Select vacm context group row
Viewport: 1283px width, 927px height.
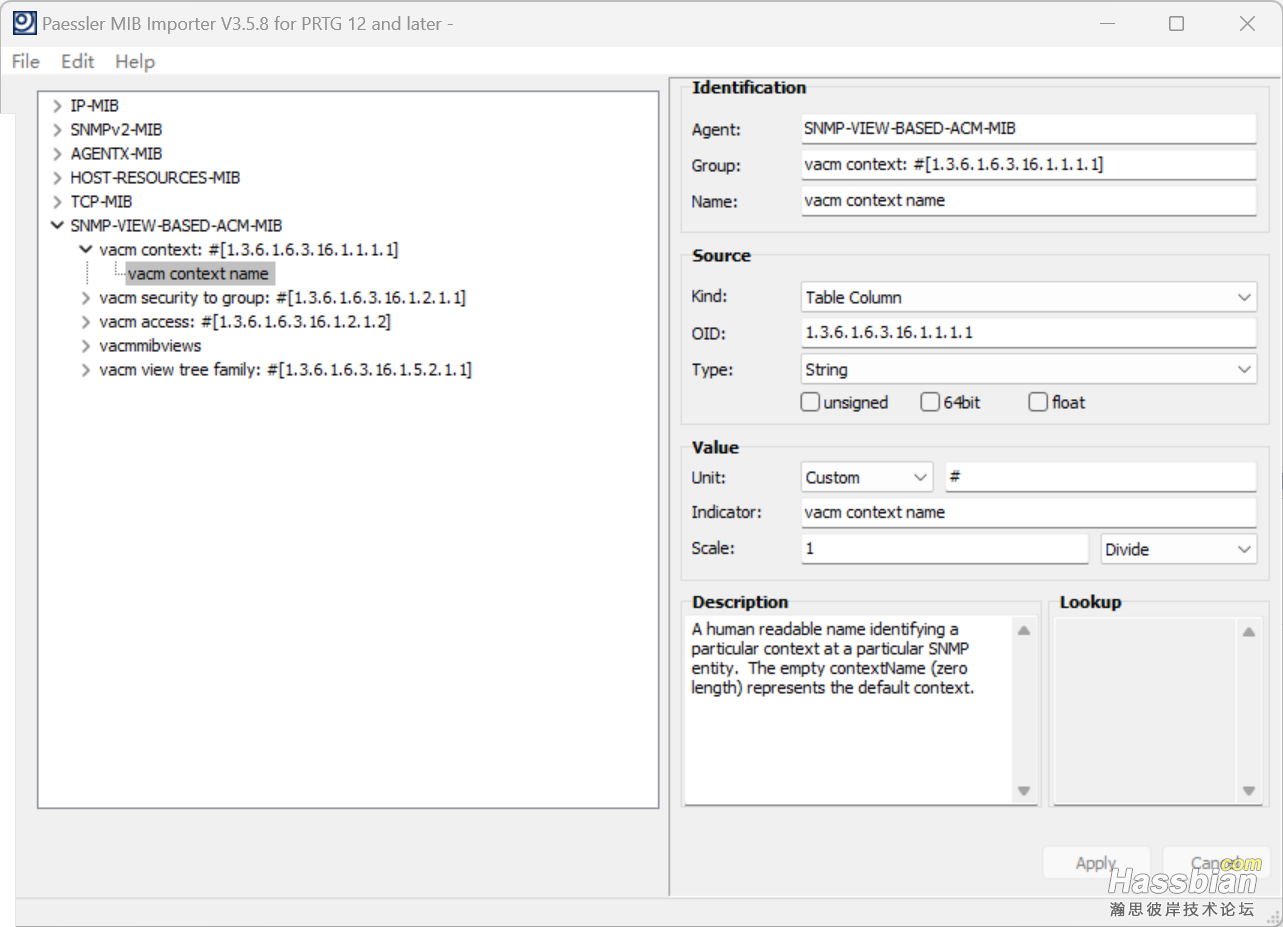pyautogui.click(x=249, y=249)
